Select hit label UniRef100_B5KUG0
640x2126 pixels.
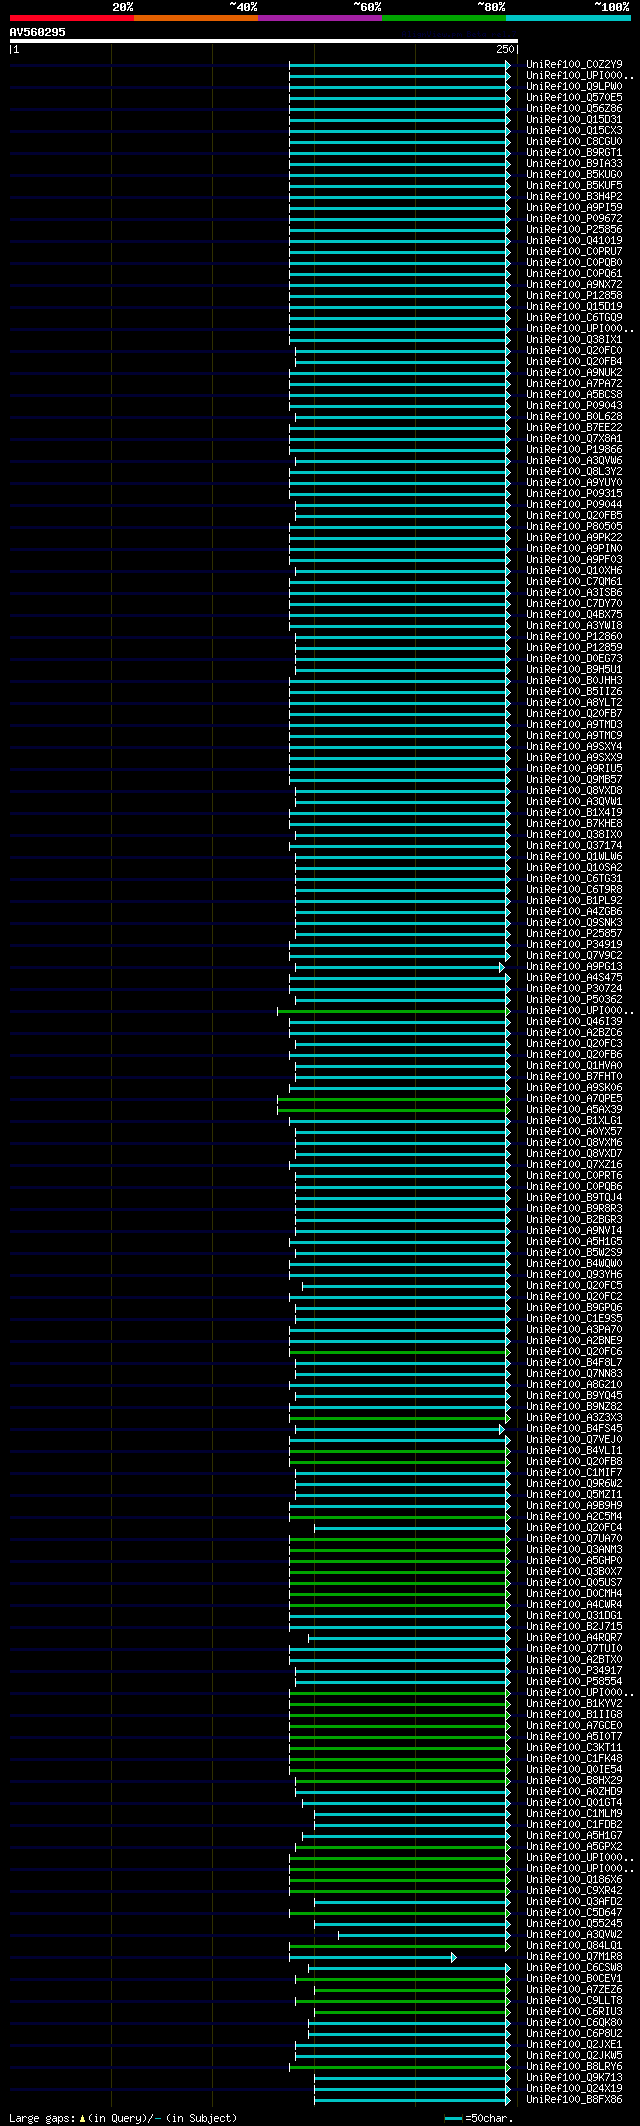coord(574,174)
